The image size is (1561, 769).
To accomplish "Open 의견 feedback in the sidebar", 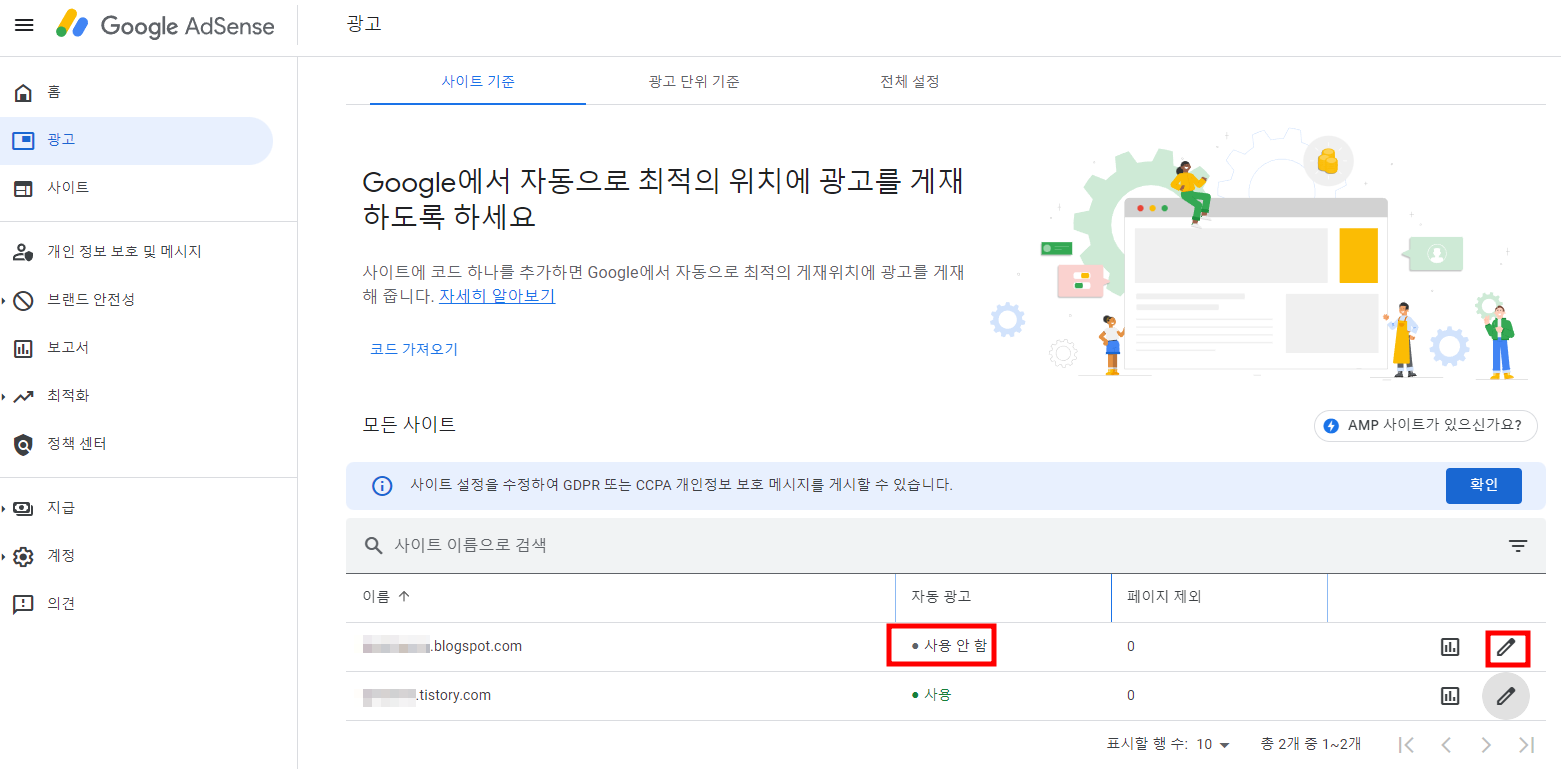I will coord(136,604).
